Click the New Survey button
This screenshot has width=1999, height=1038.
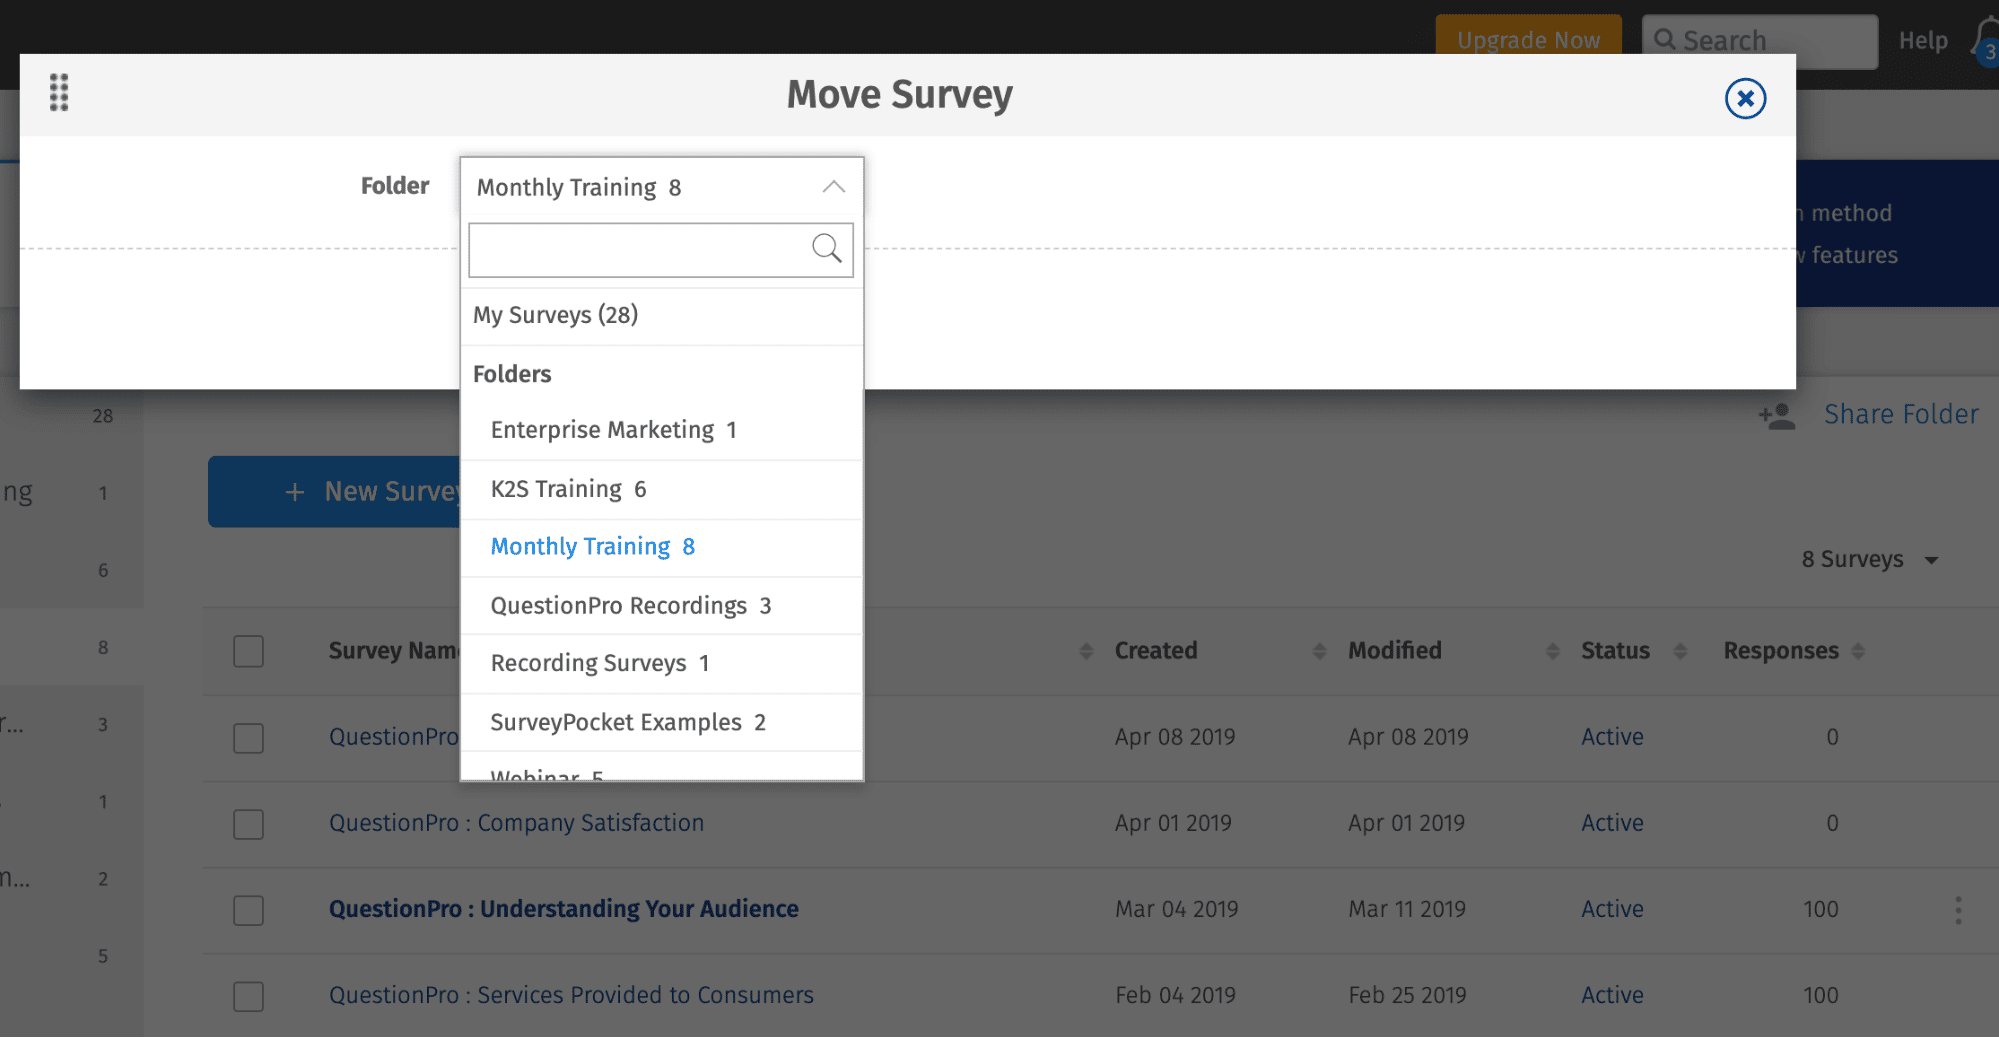click(334, 492)
